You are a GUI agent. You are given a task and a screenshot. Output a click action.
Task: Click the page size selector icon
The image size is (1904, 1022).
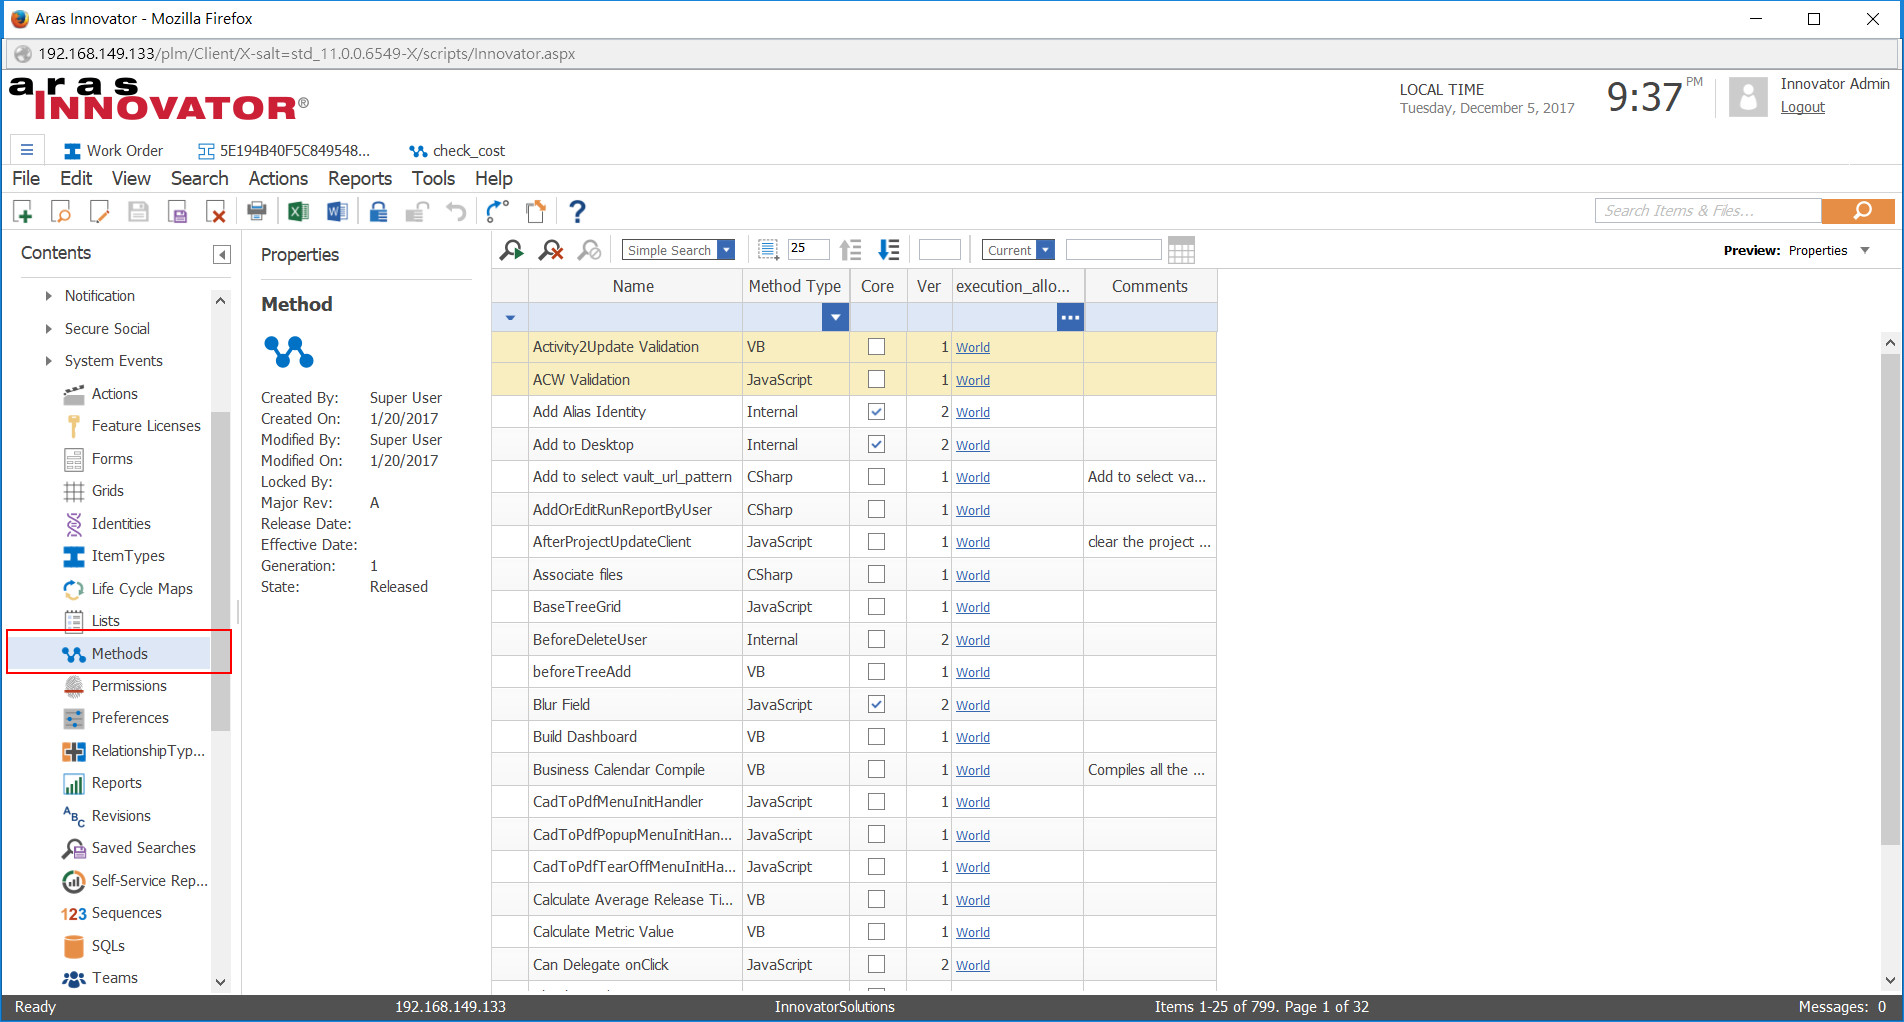768,250
